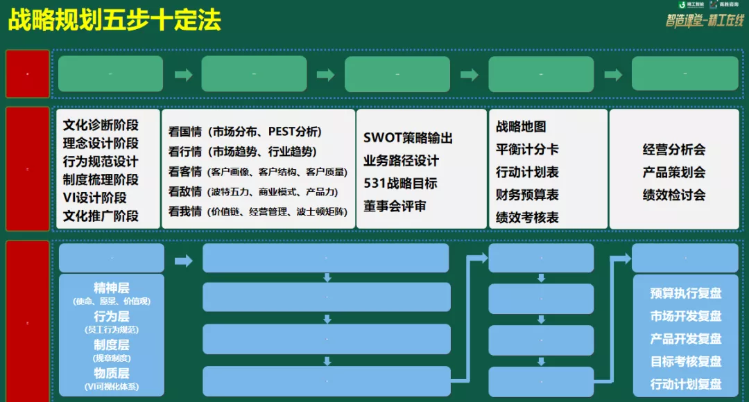The image size is (750, 403).
Task: Click the arrow between third and fourth green boxes
Action: [470, 74]
